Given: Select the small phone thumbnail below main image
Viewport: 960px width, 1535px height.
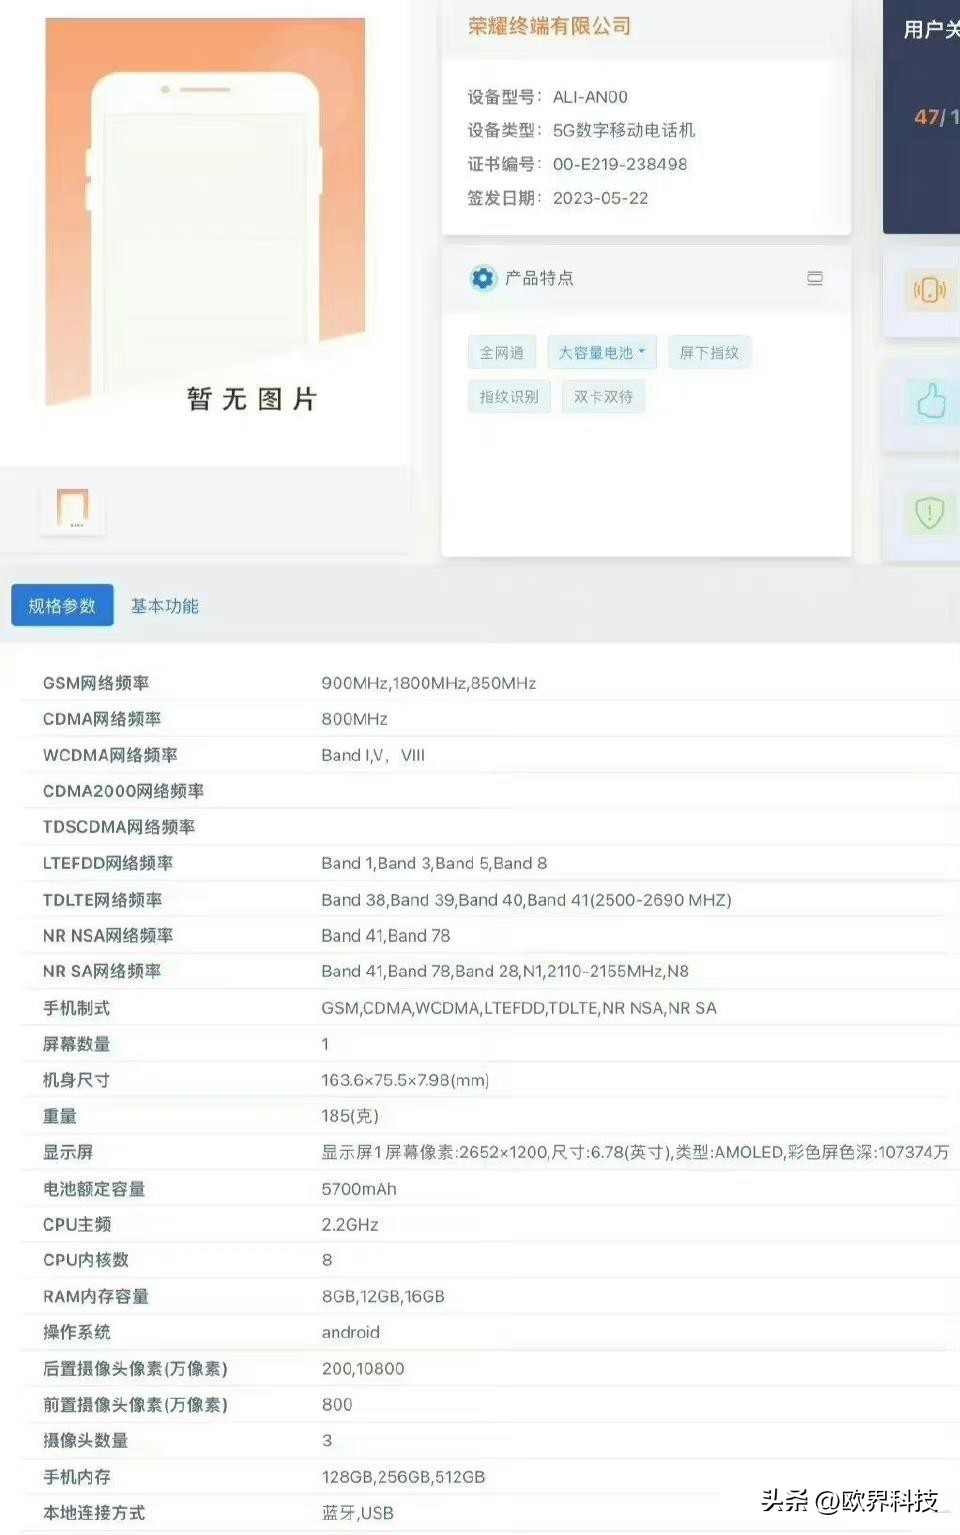Looking at the screenshot, I should 72,509.
